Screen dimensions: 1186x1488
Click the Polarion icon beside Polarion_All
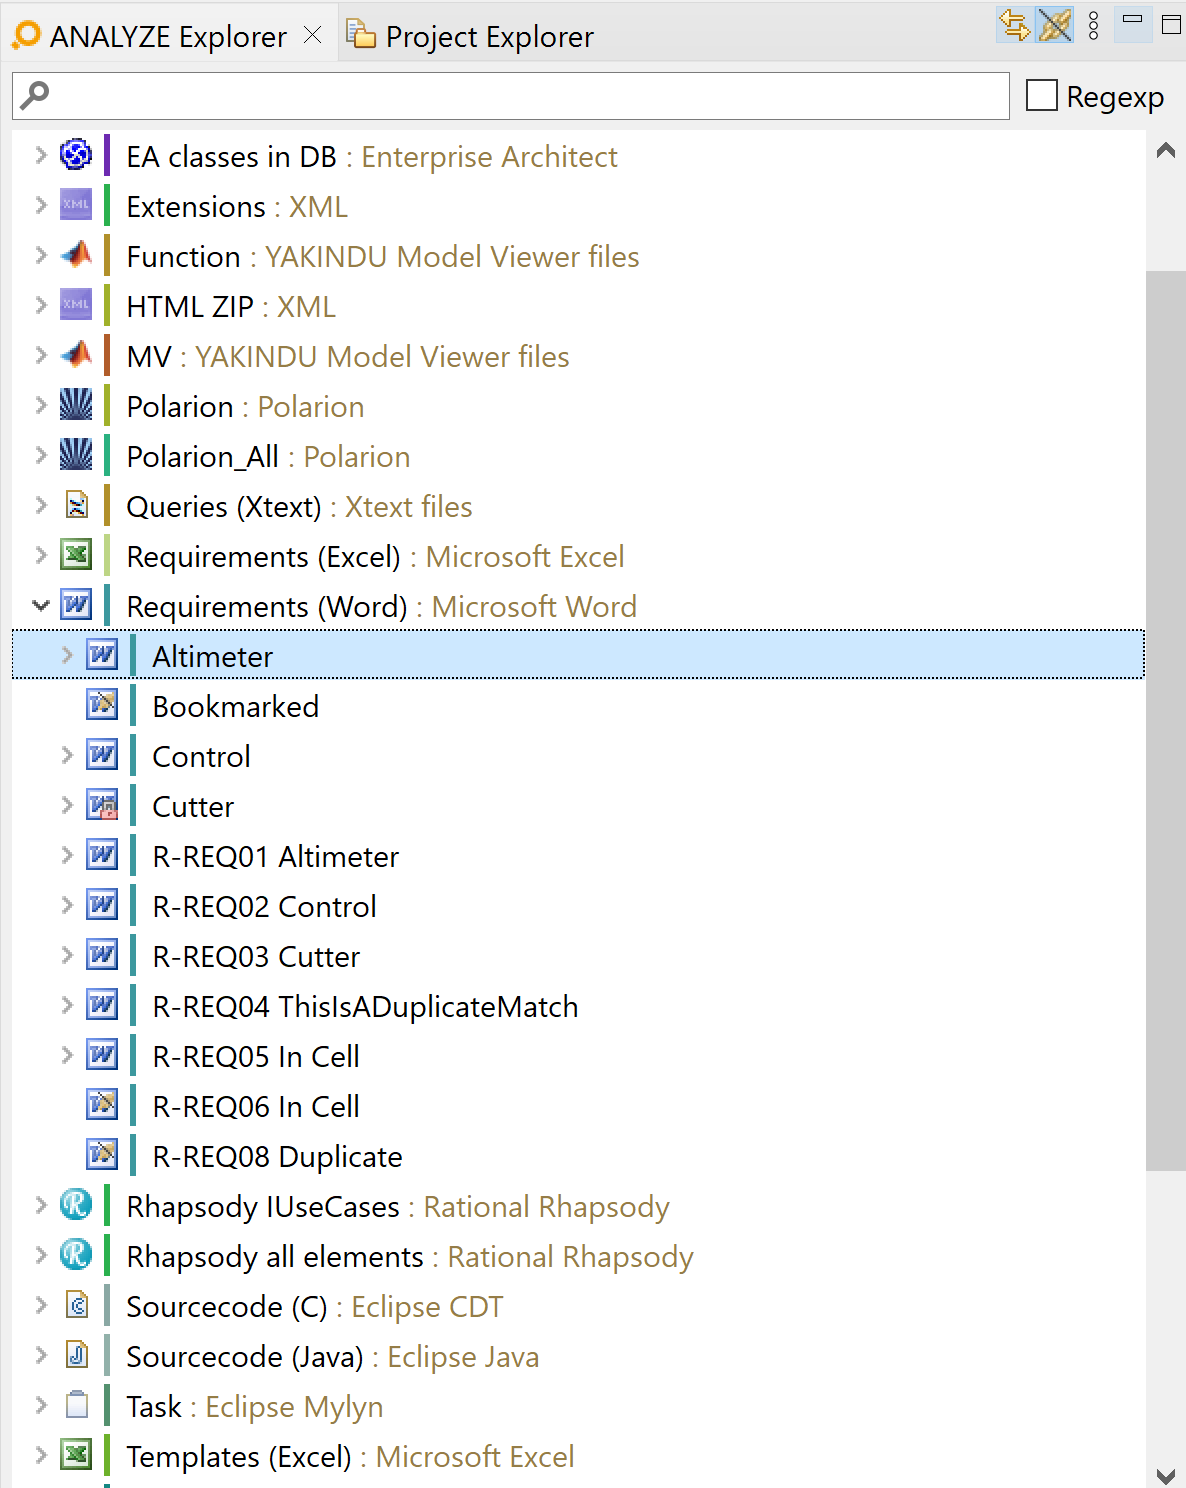tap(76, 455)
